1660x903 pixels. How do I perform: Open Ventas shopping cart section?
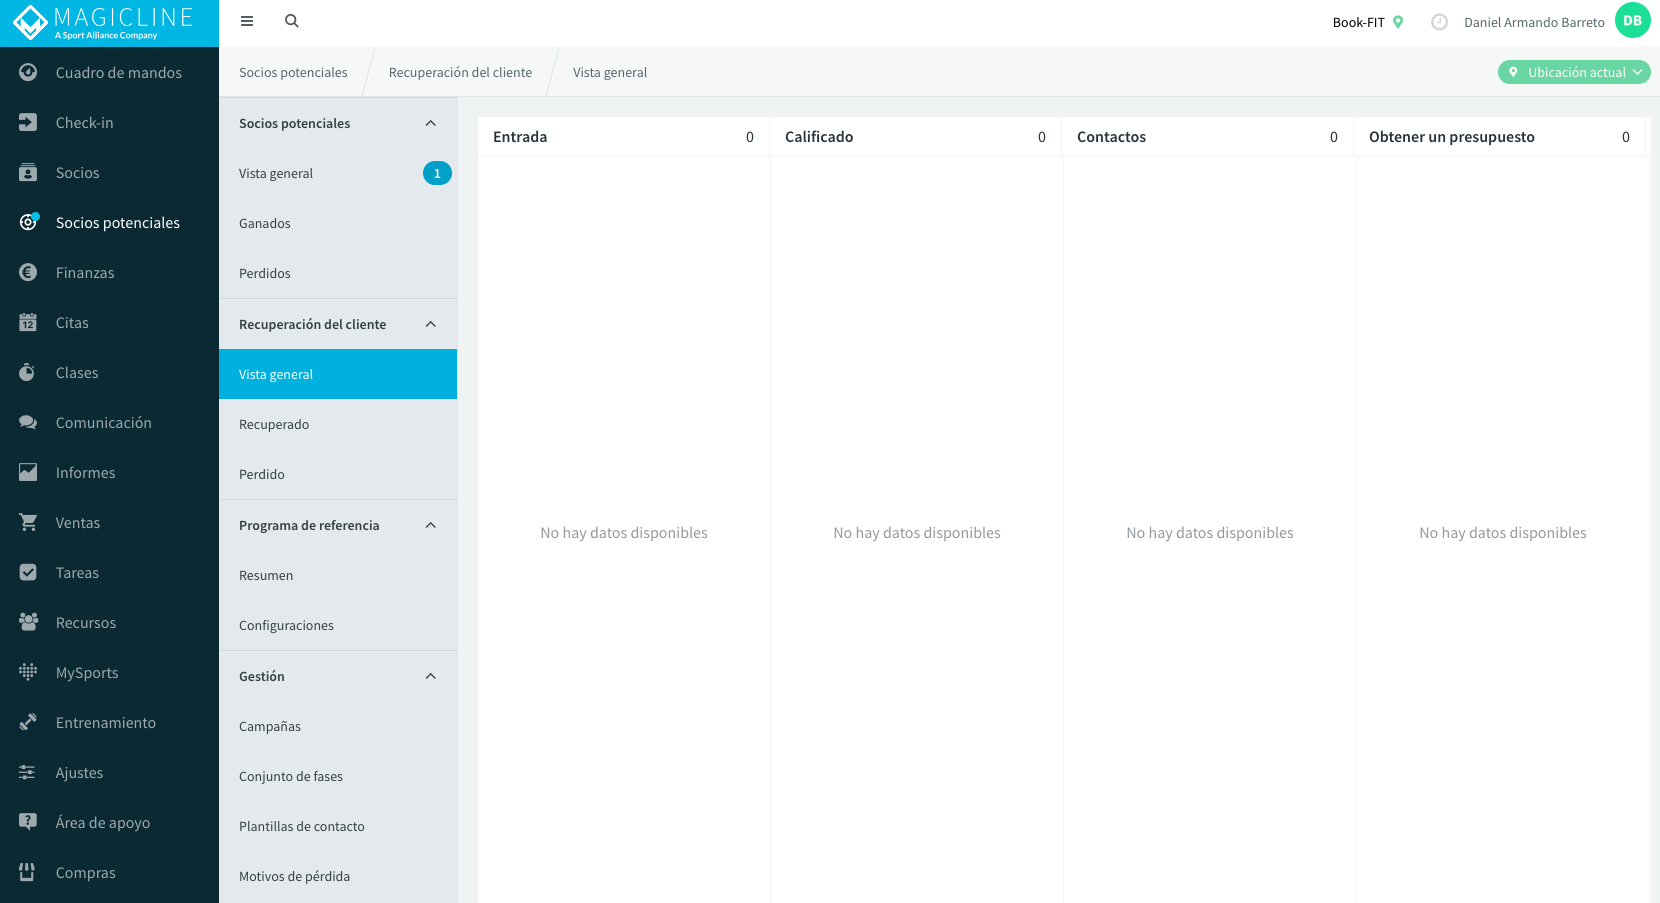tap(109, 522)
